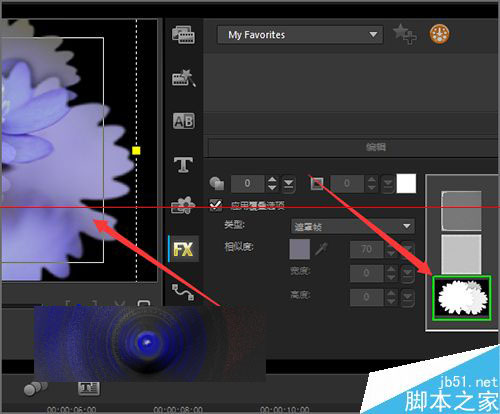Screen dimensions: 500x414
Task: Select the dark gray mask frame thumbnail
Action: coord(462,211)
